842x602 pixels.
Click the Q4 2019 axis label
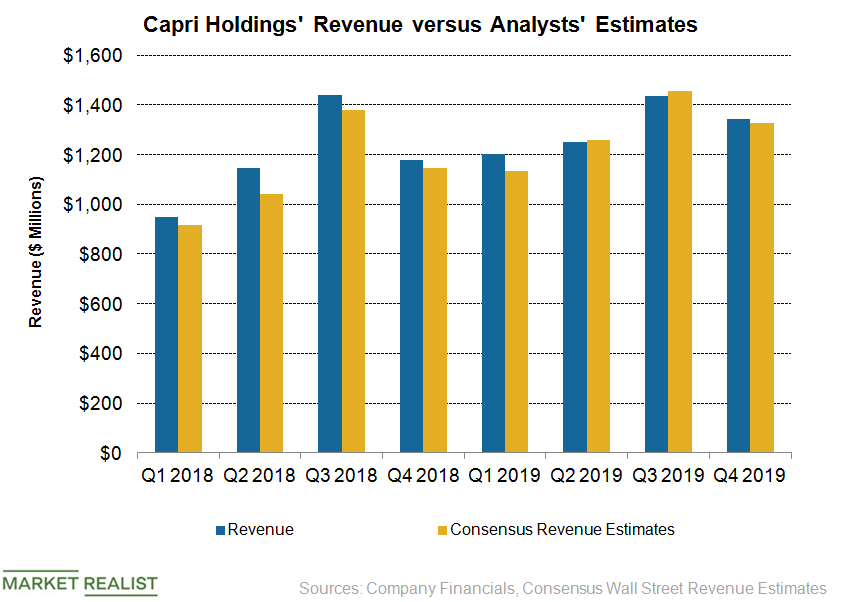(750, 475)
